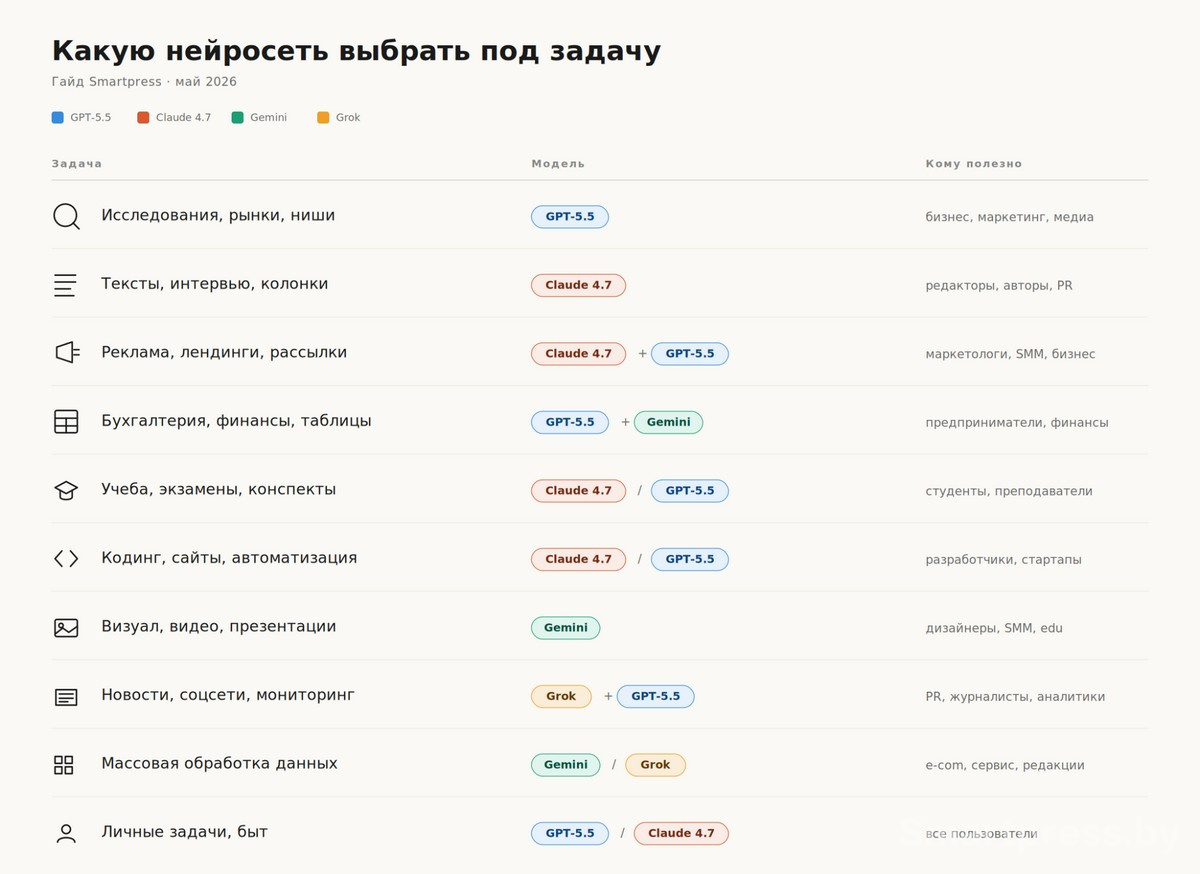
Task: Click the text маркетологи, SMM, бизнес
Action: (1010, 354)
